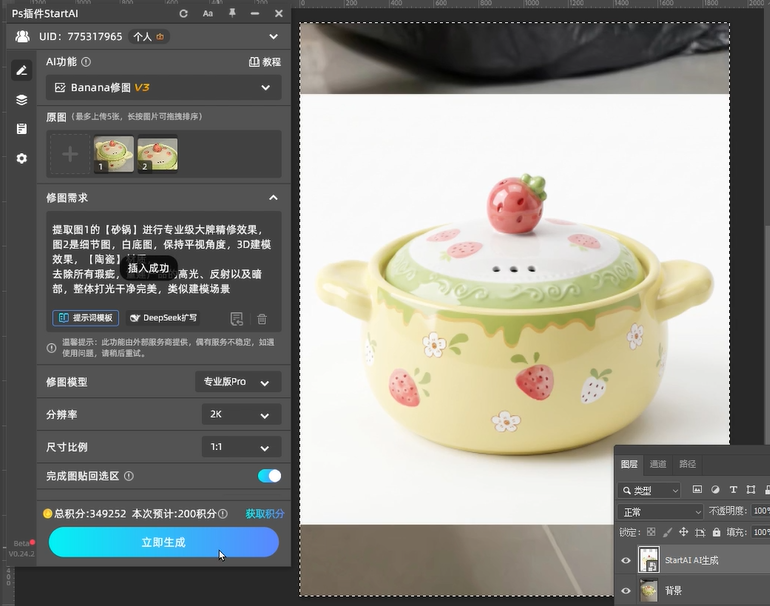Open the layer 类型 filter dropdown
This screenshot has height=606, width=770.
pyautogui.click(x=650, y=490)
